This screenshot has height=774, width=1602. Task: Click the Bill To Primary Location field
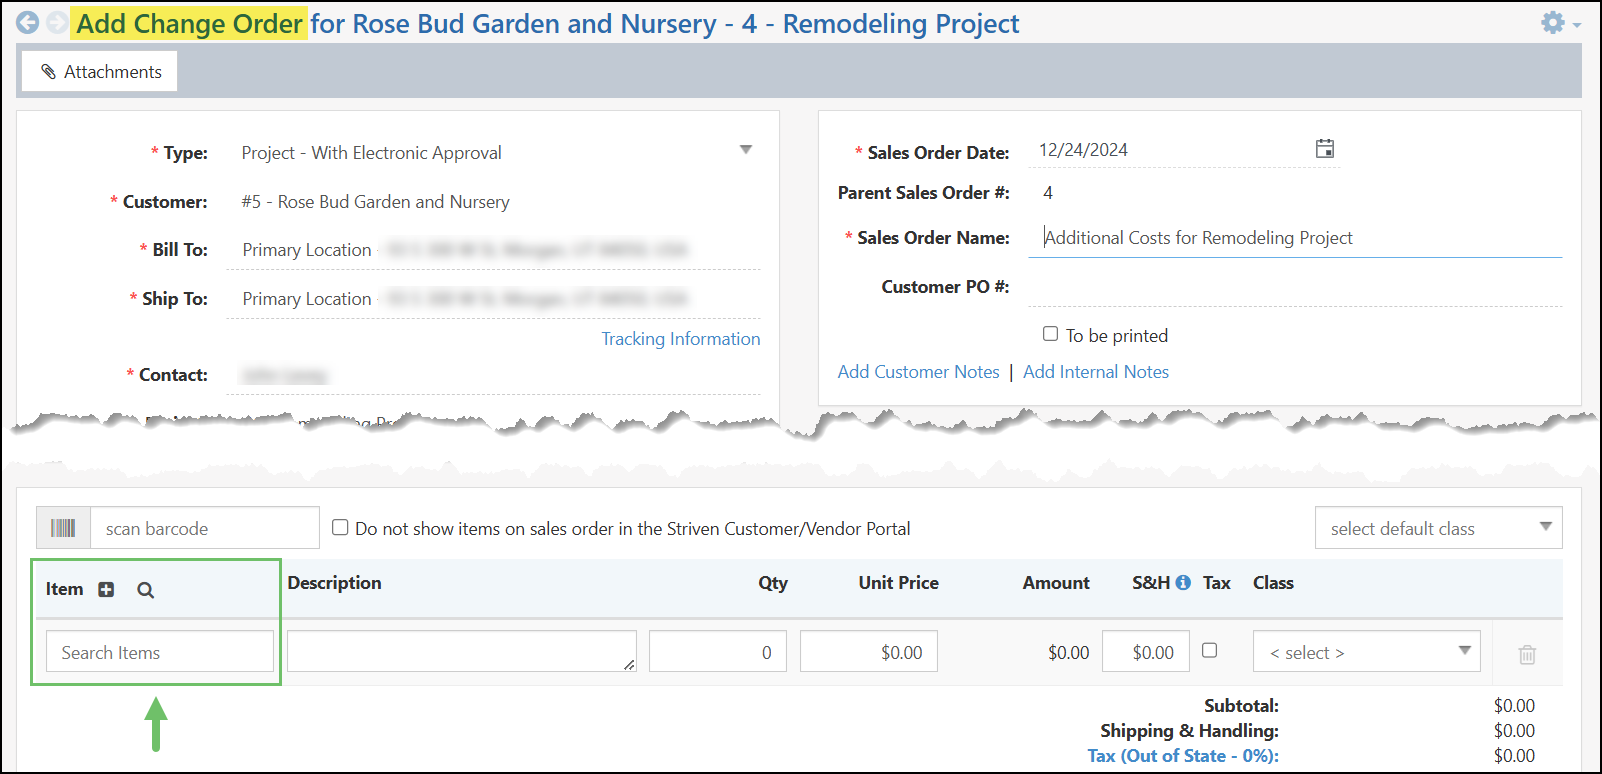click(x=494, y=250)
